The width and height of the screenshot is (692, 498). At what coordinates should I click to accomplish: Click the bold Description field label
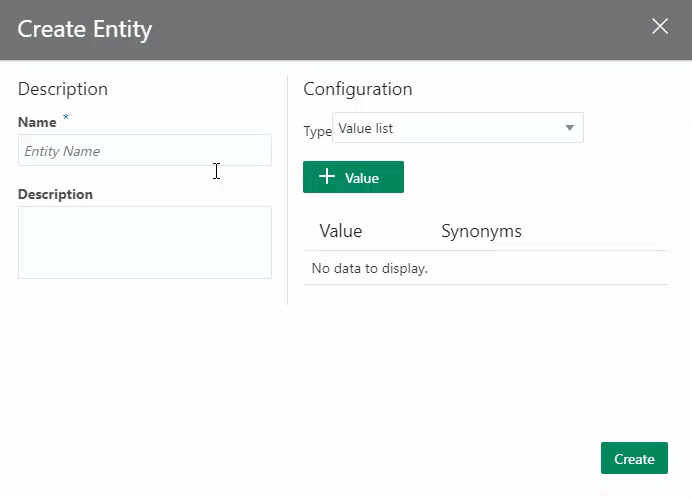tap(55, 194)
